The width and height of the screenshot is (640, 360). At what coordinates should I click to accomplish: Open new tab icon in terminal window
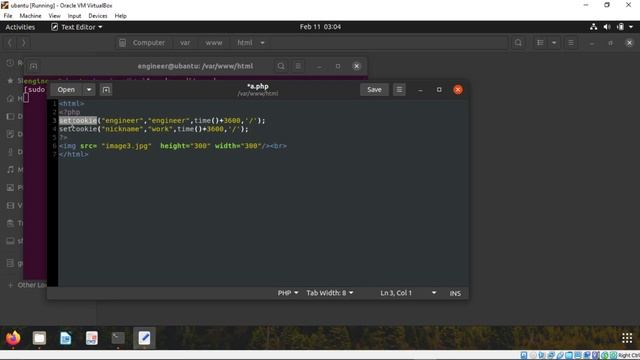[x=33, y=66]
